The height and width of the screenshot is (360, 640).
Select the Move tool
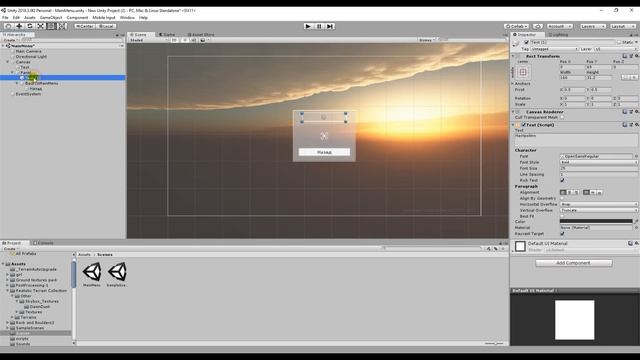tap(19, 26)
